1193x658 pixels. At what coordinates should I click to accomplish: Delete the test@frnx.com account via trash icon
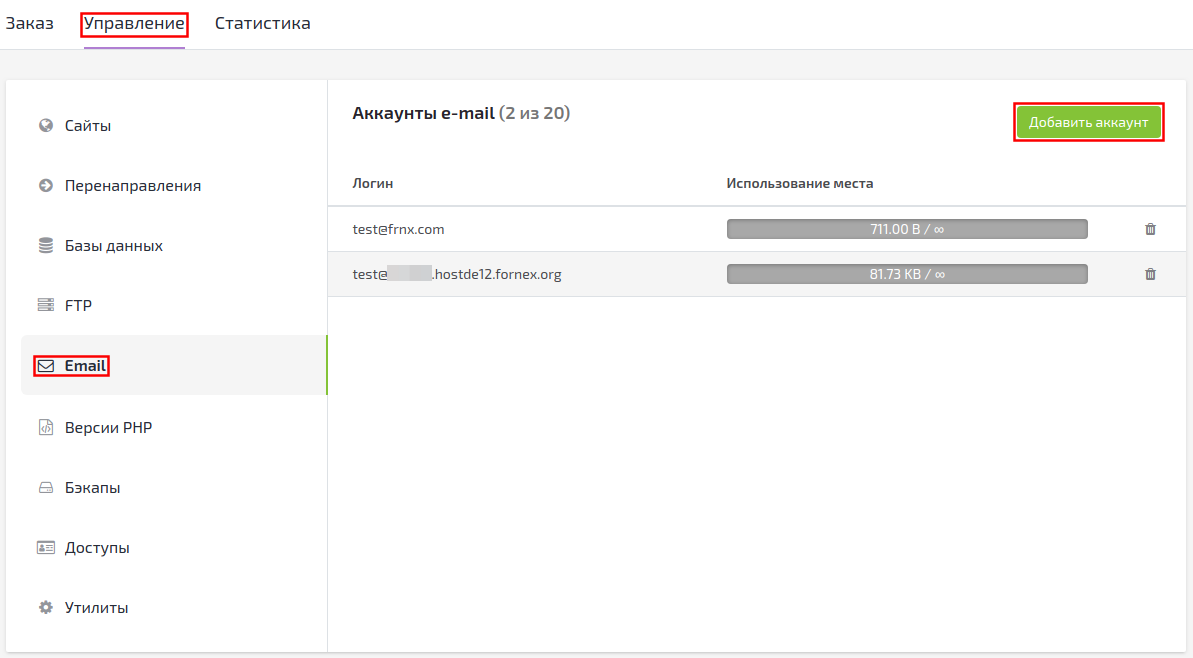coord(1150,229)
